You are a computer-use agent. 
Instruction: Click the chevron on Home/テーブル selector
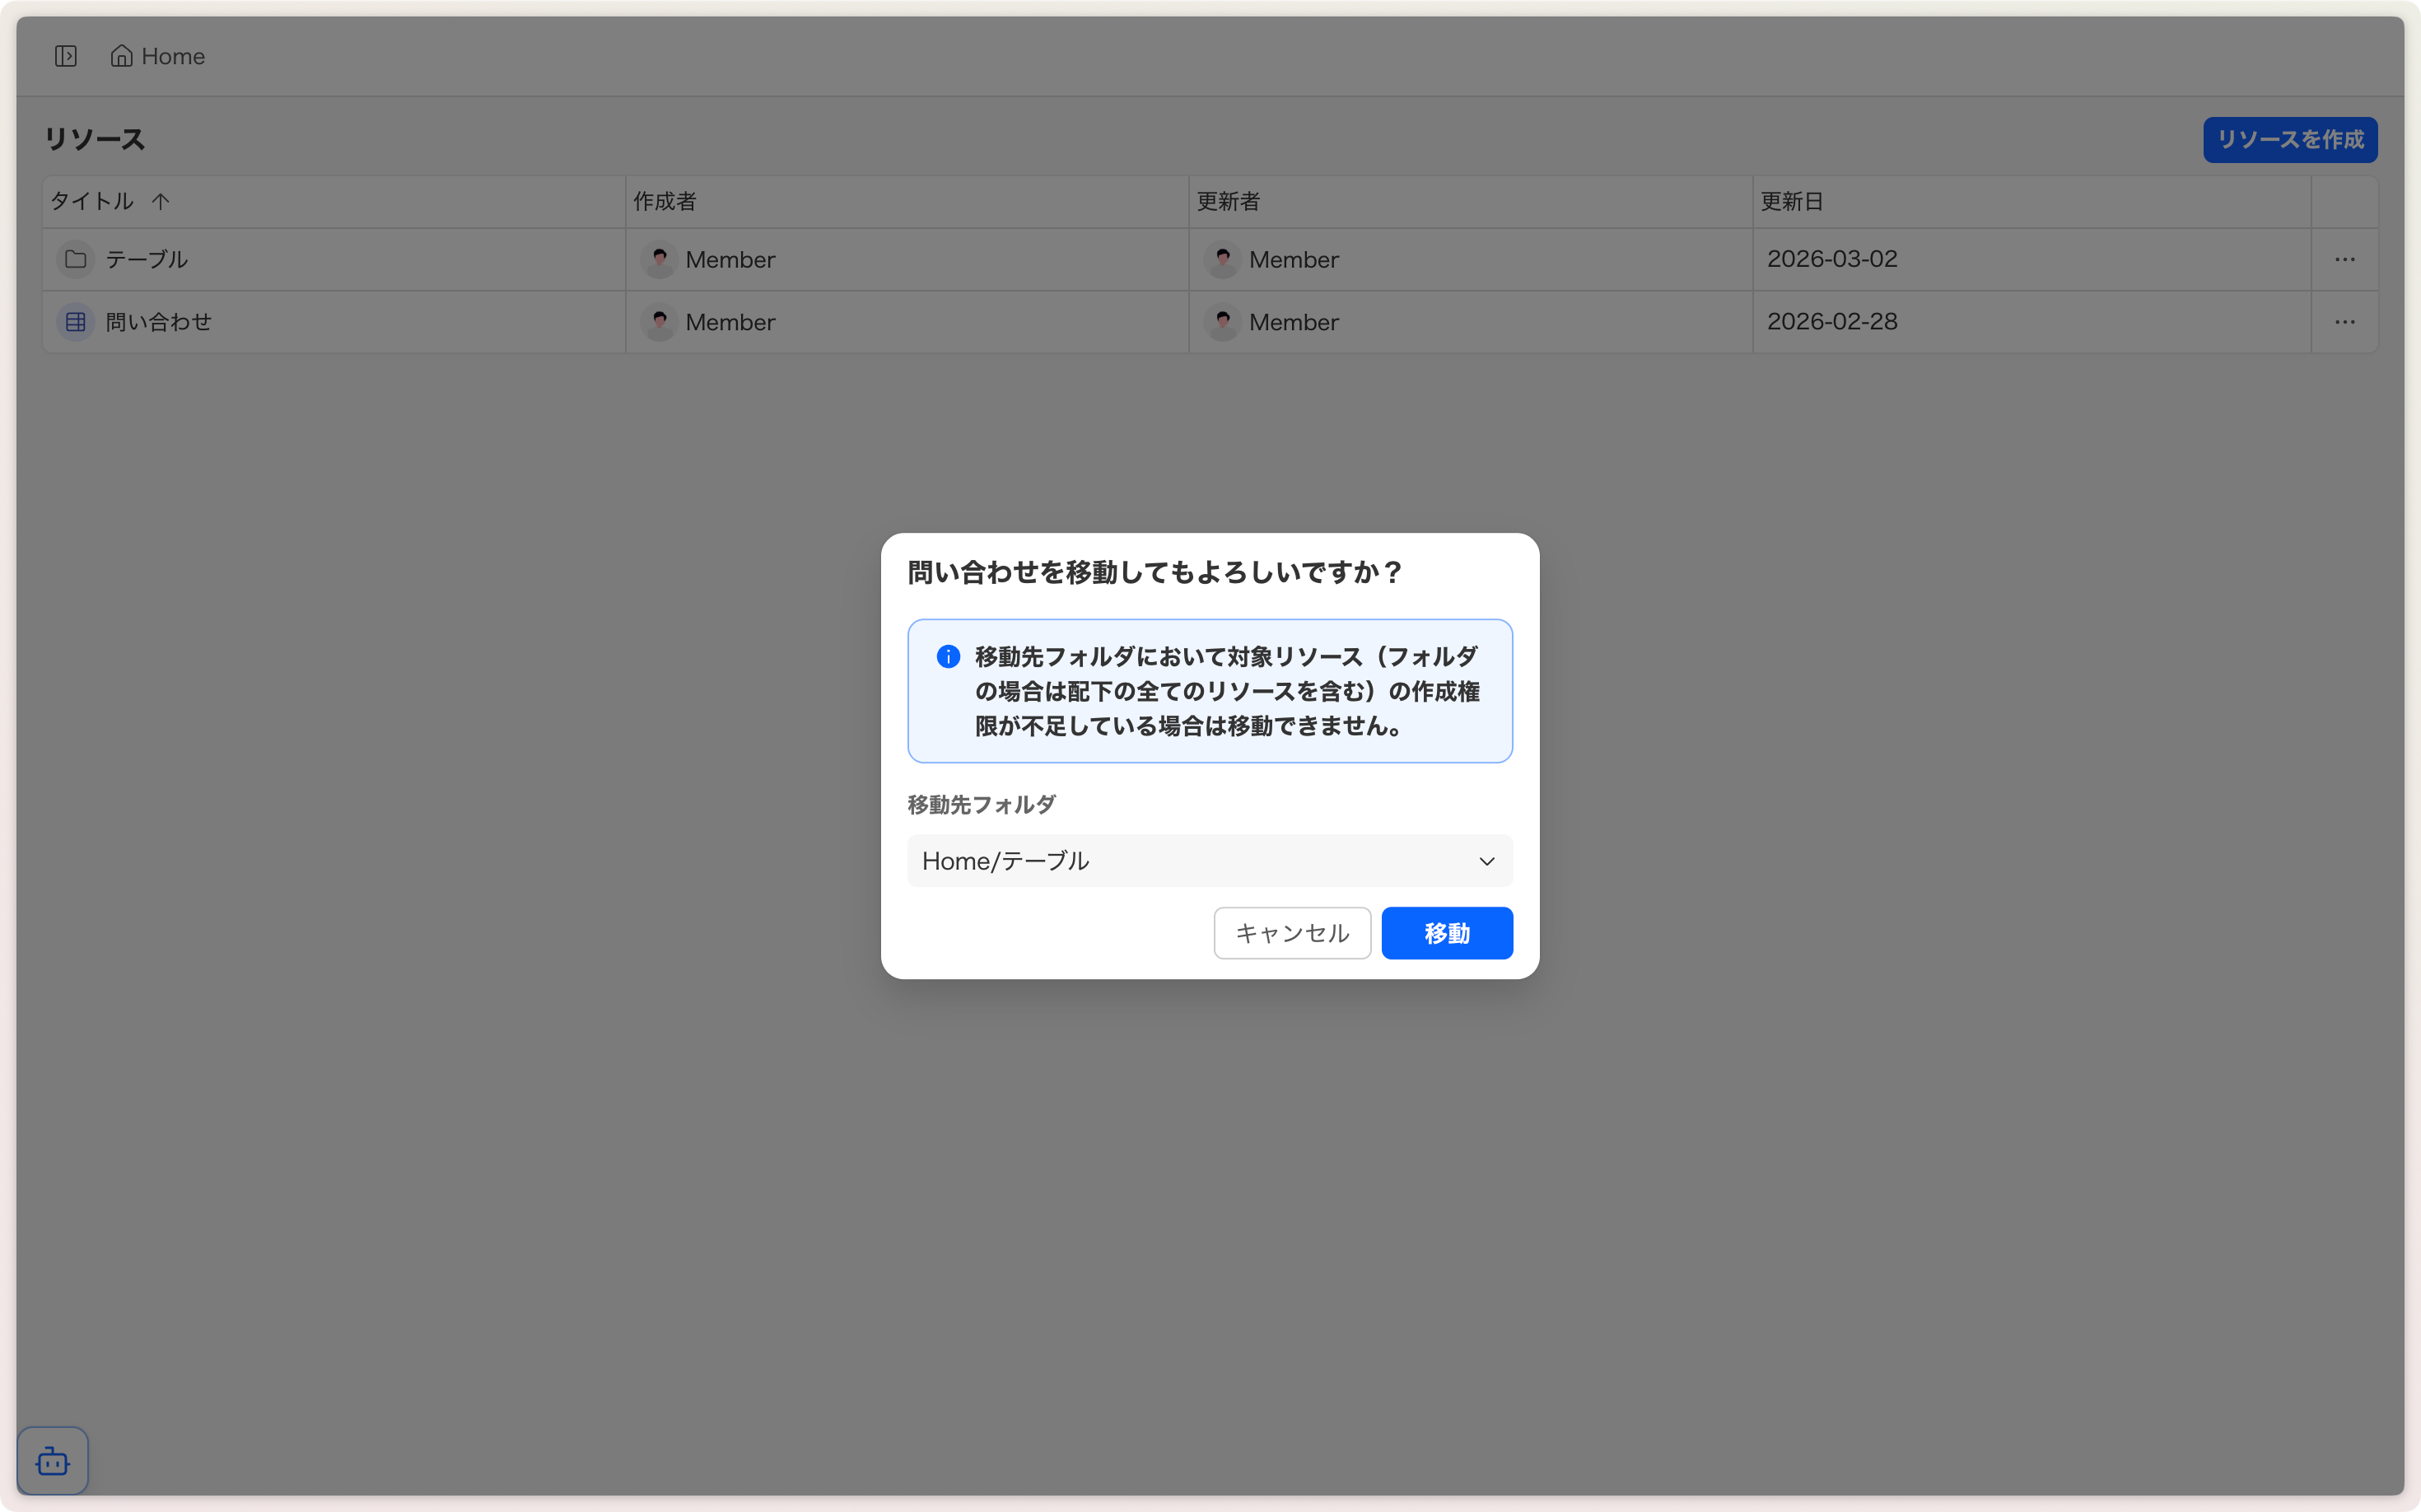coord(1486,861)
